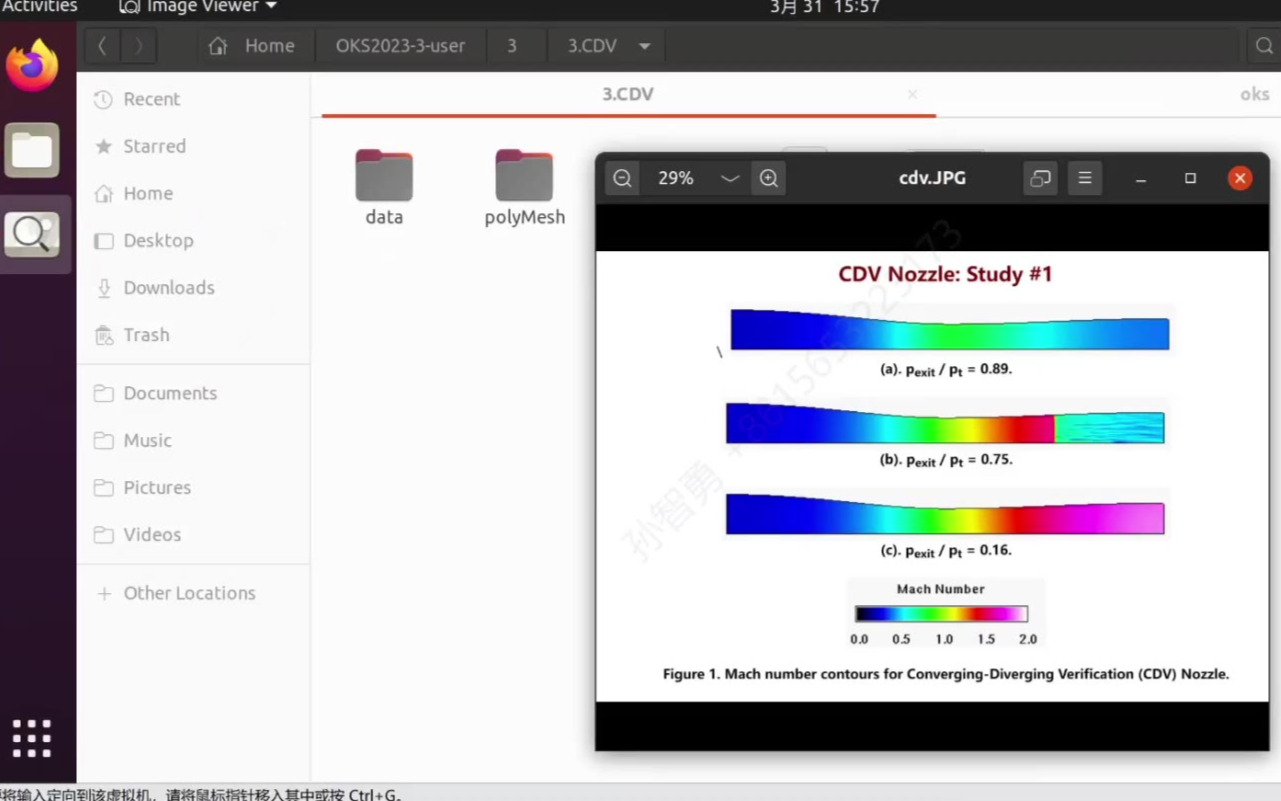Zoom out the image in viewer
This screenshot has height=801, width=1281.
pyautogui.click(x=622, y=178)
